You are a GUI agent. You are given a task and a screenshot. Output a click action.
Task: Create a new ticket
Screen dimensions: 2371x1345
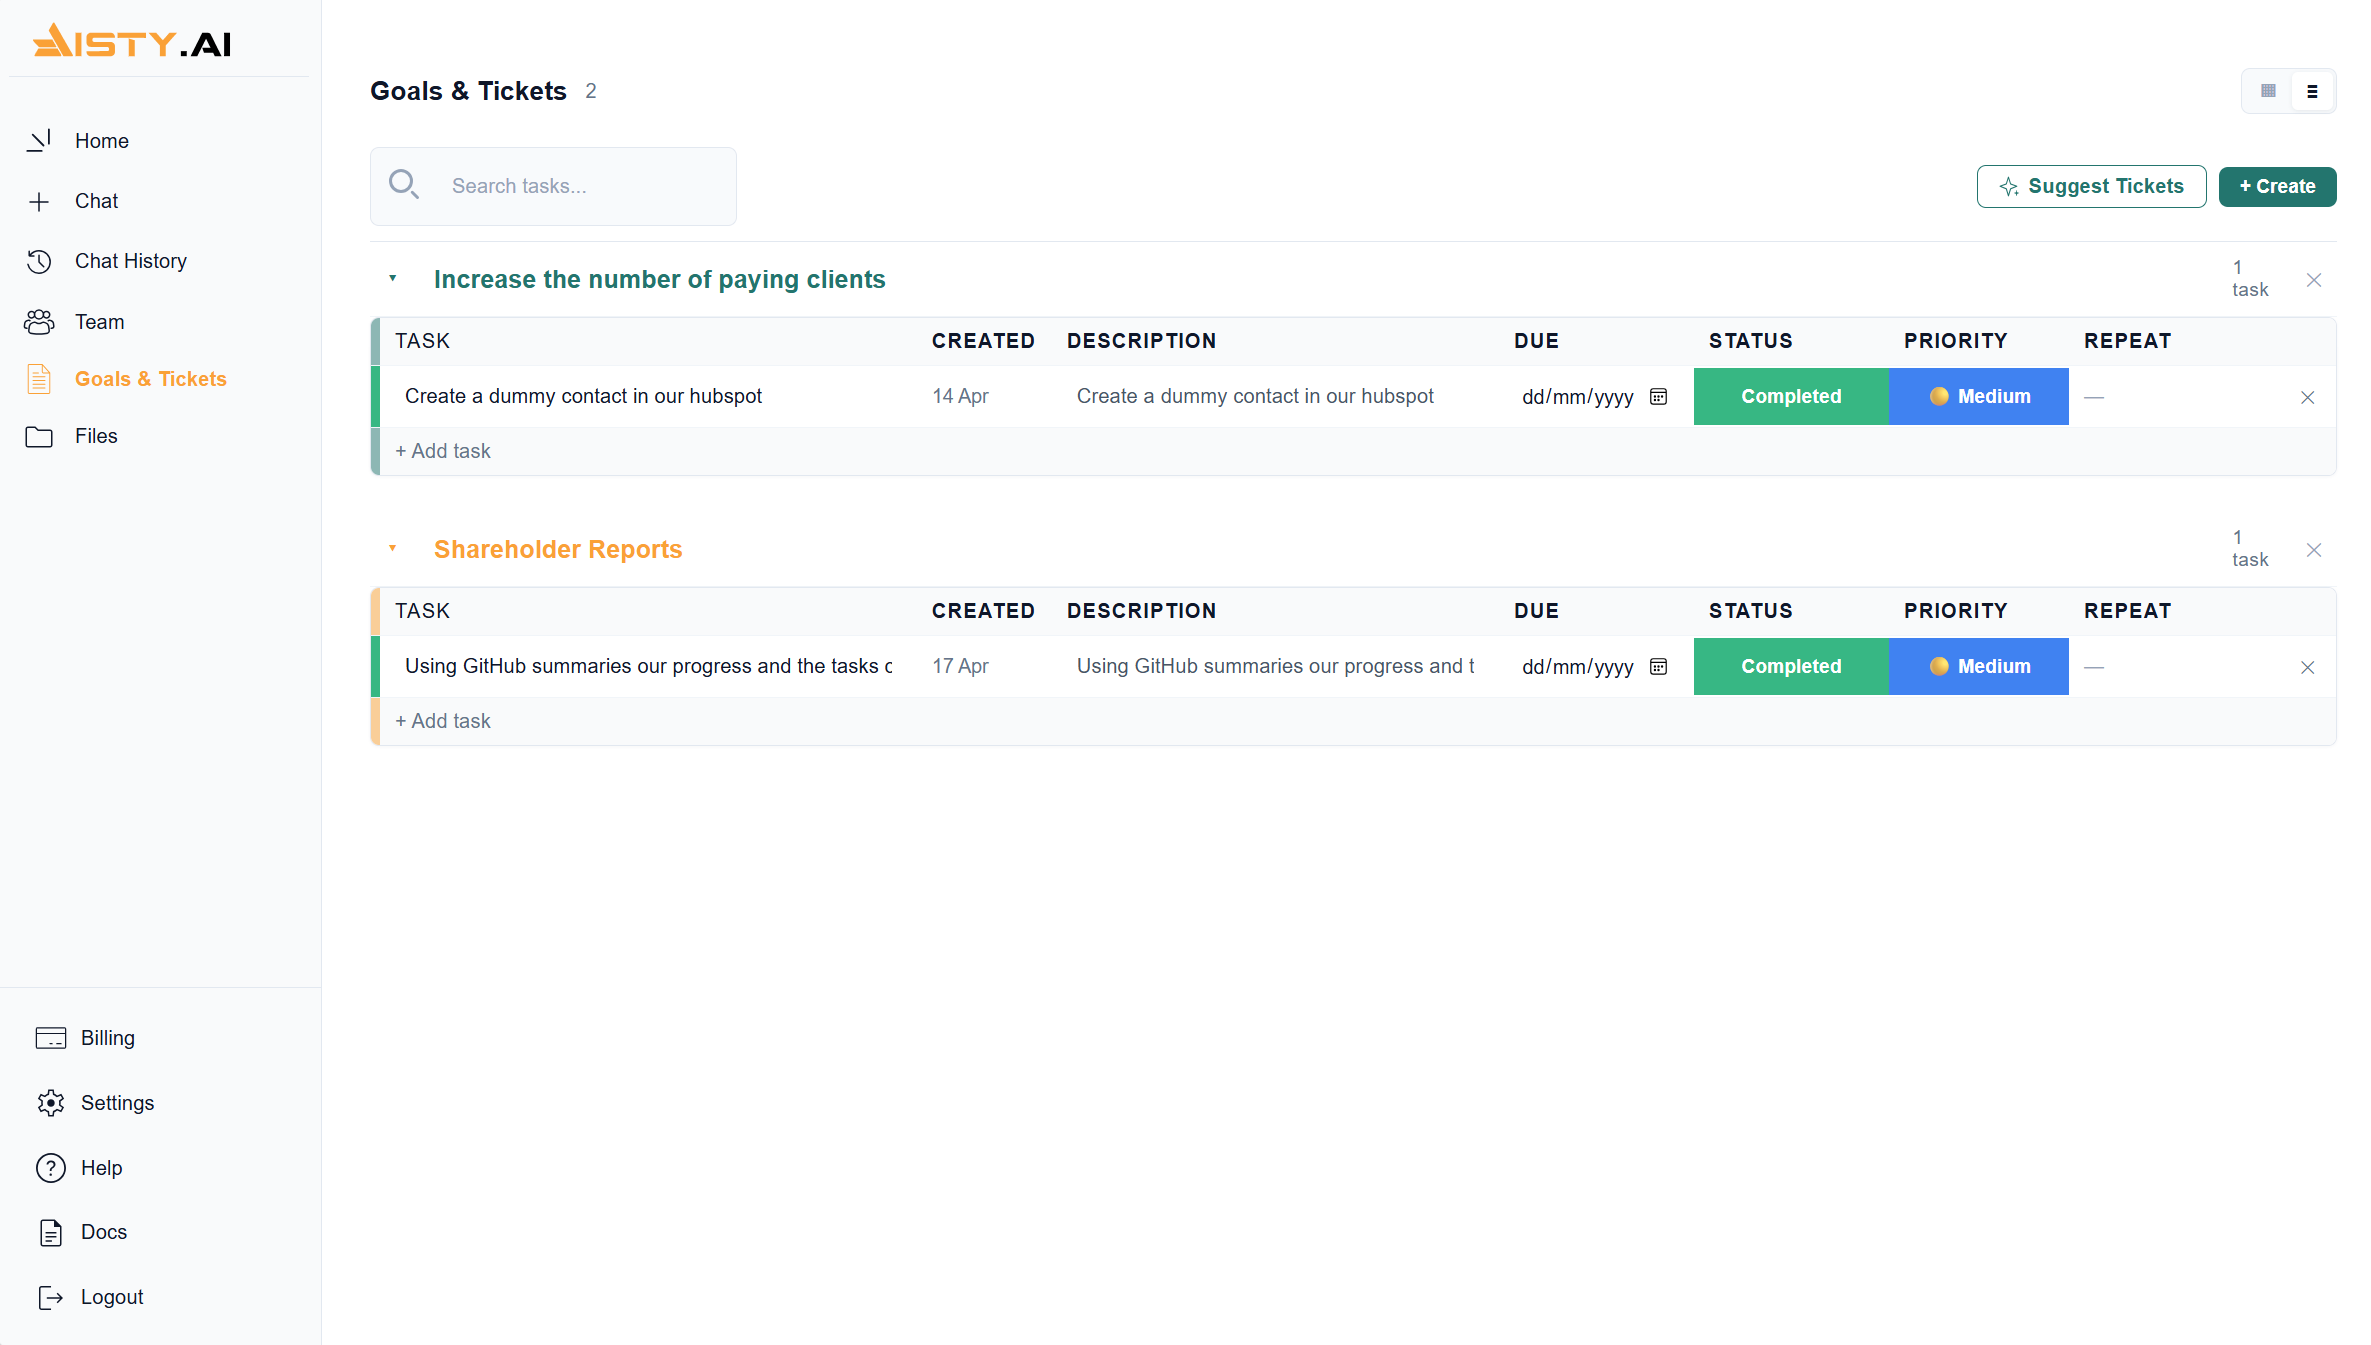coord(2277,186)
